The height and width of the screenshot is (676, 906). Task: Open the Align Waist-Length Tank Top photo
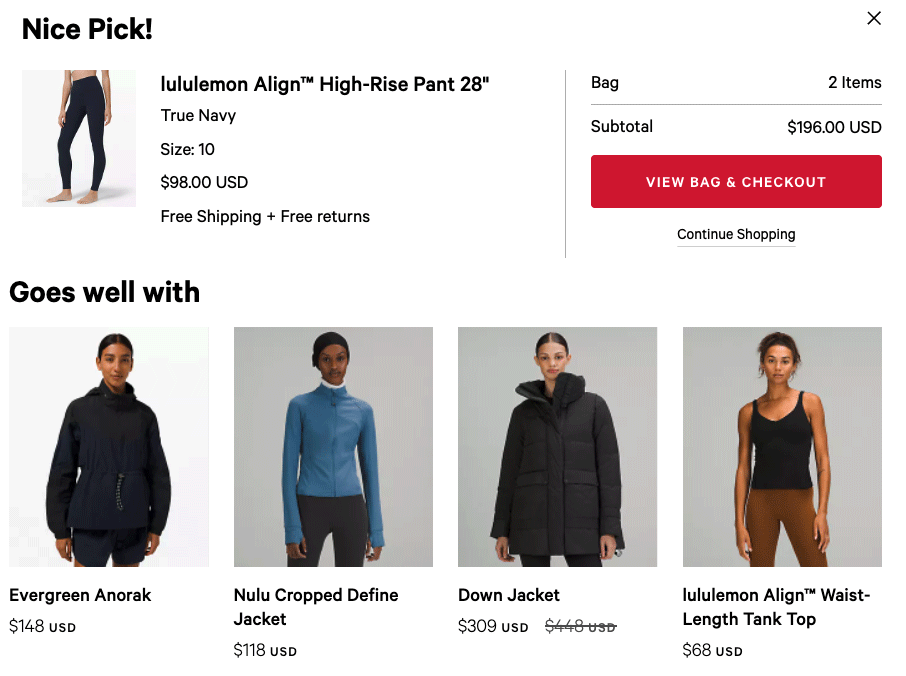click(x=782, y=447)
